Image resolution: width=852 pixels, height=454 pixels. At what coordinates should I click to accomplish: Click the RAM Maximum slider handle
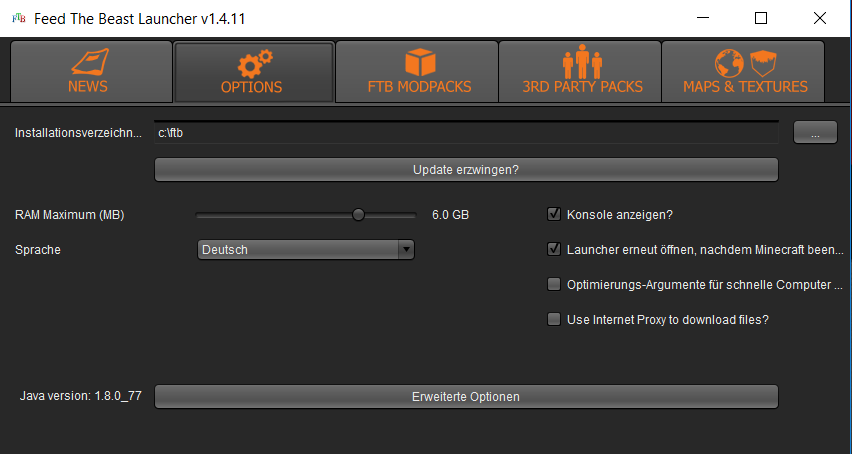(358, 215)
